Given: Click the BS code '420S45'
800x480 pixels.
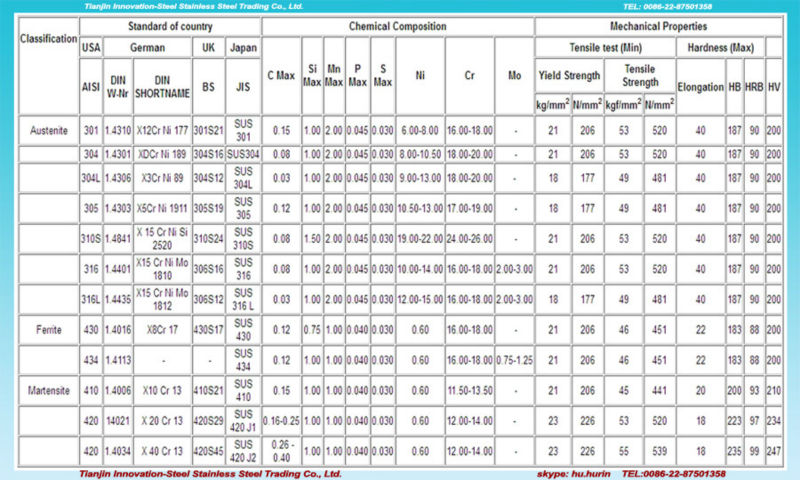Looking at the screenshot, I should [208, 451].
